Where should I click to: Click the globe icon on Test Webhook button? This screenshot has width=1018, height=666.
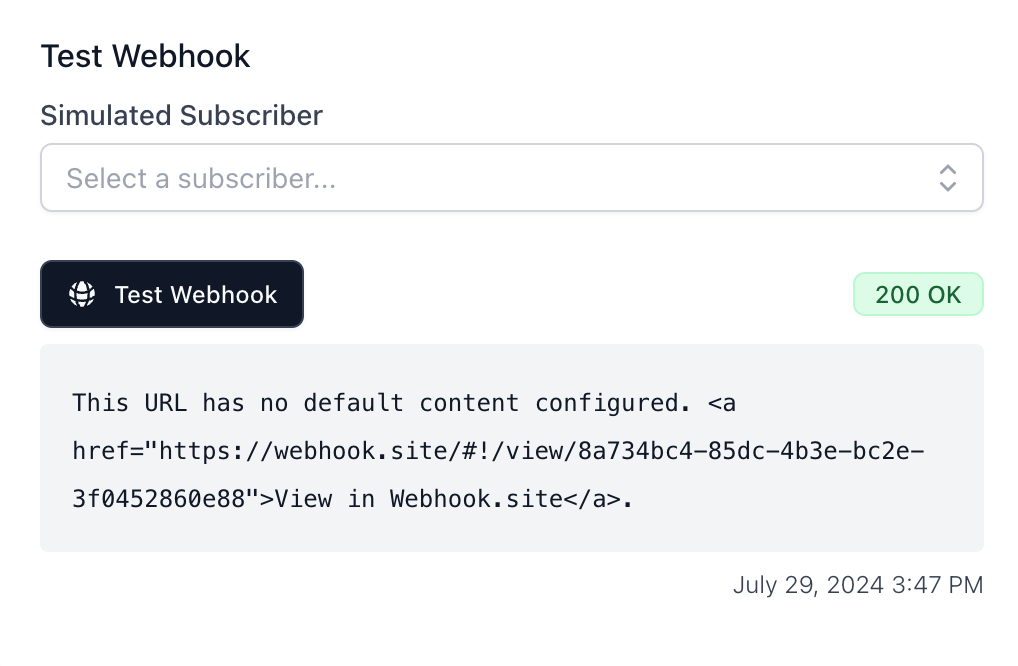[x=82, y=294]
